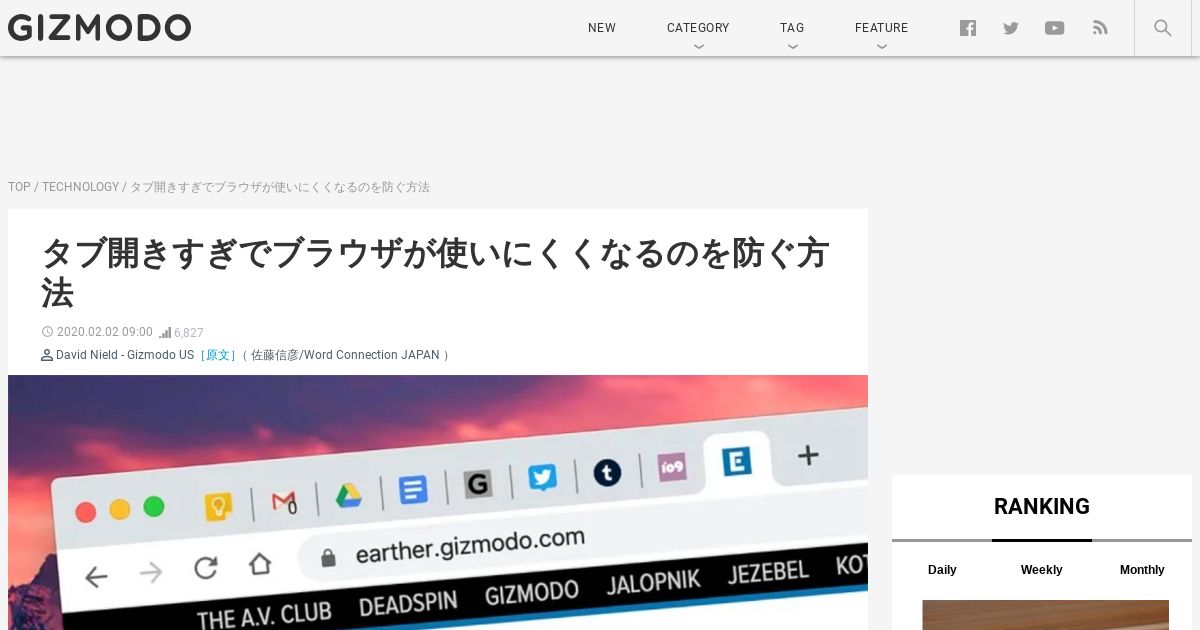
Task: Click the view count 6,827
Action: [189, 333]
